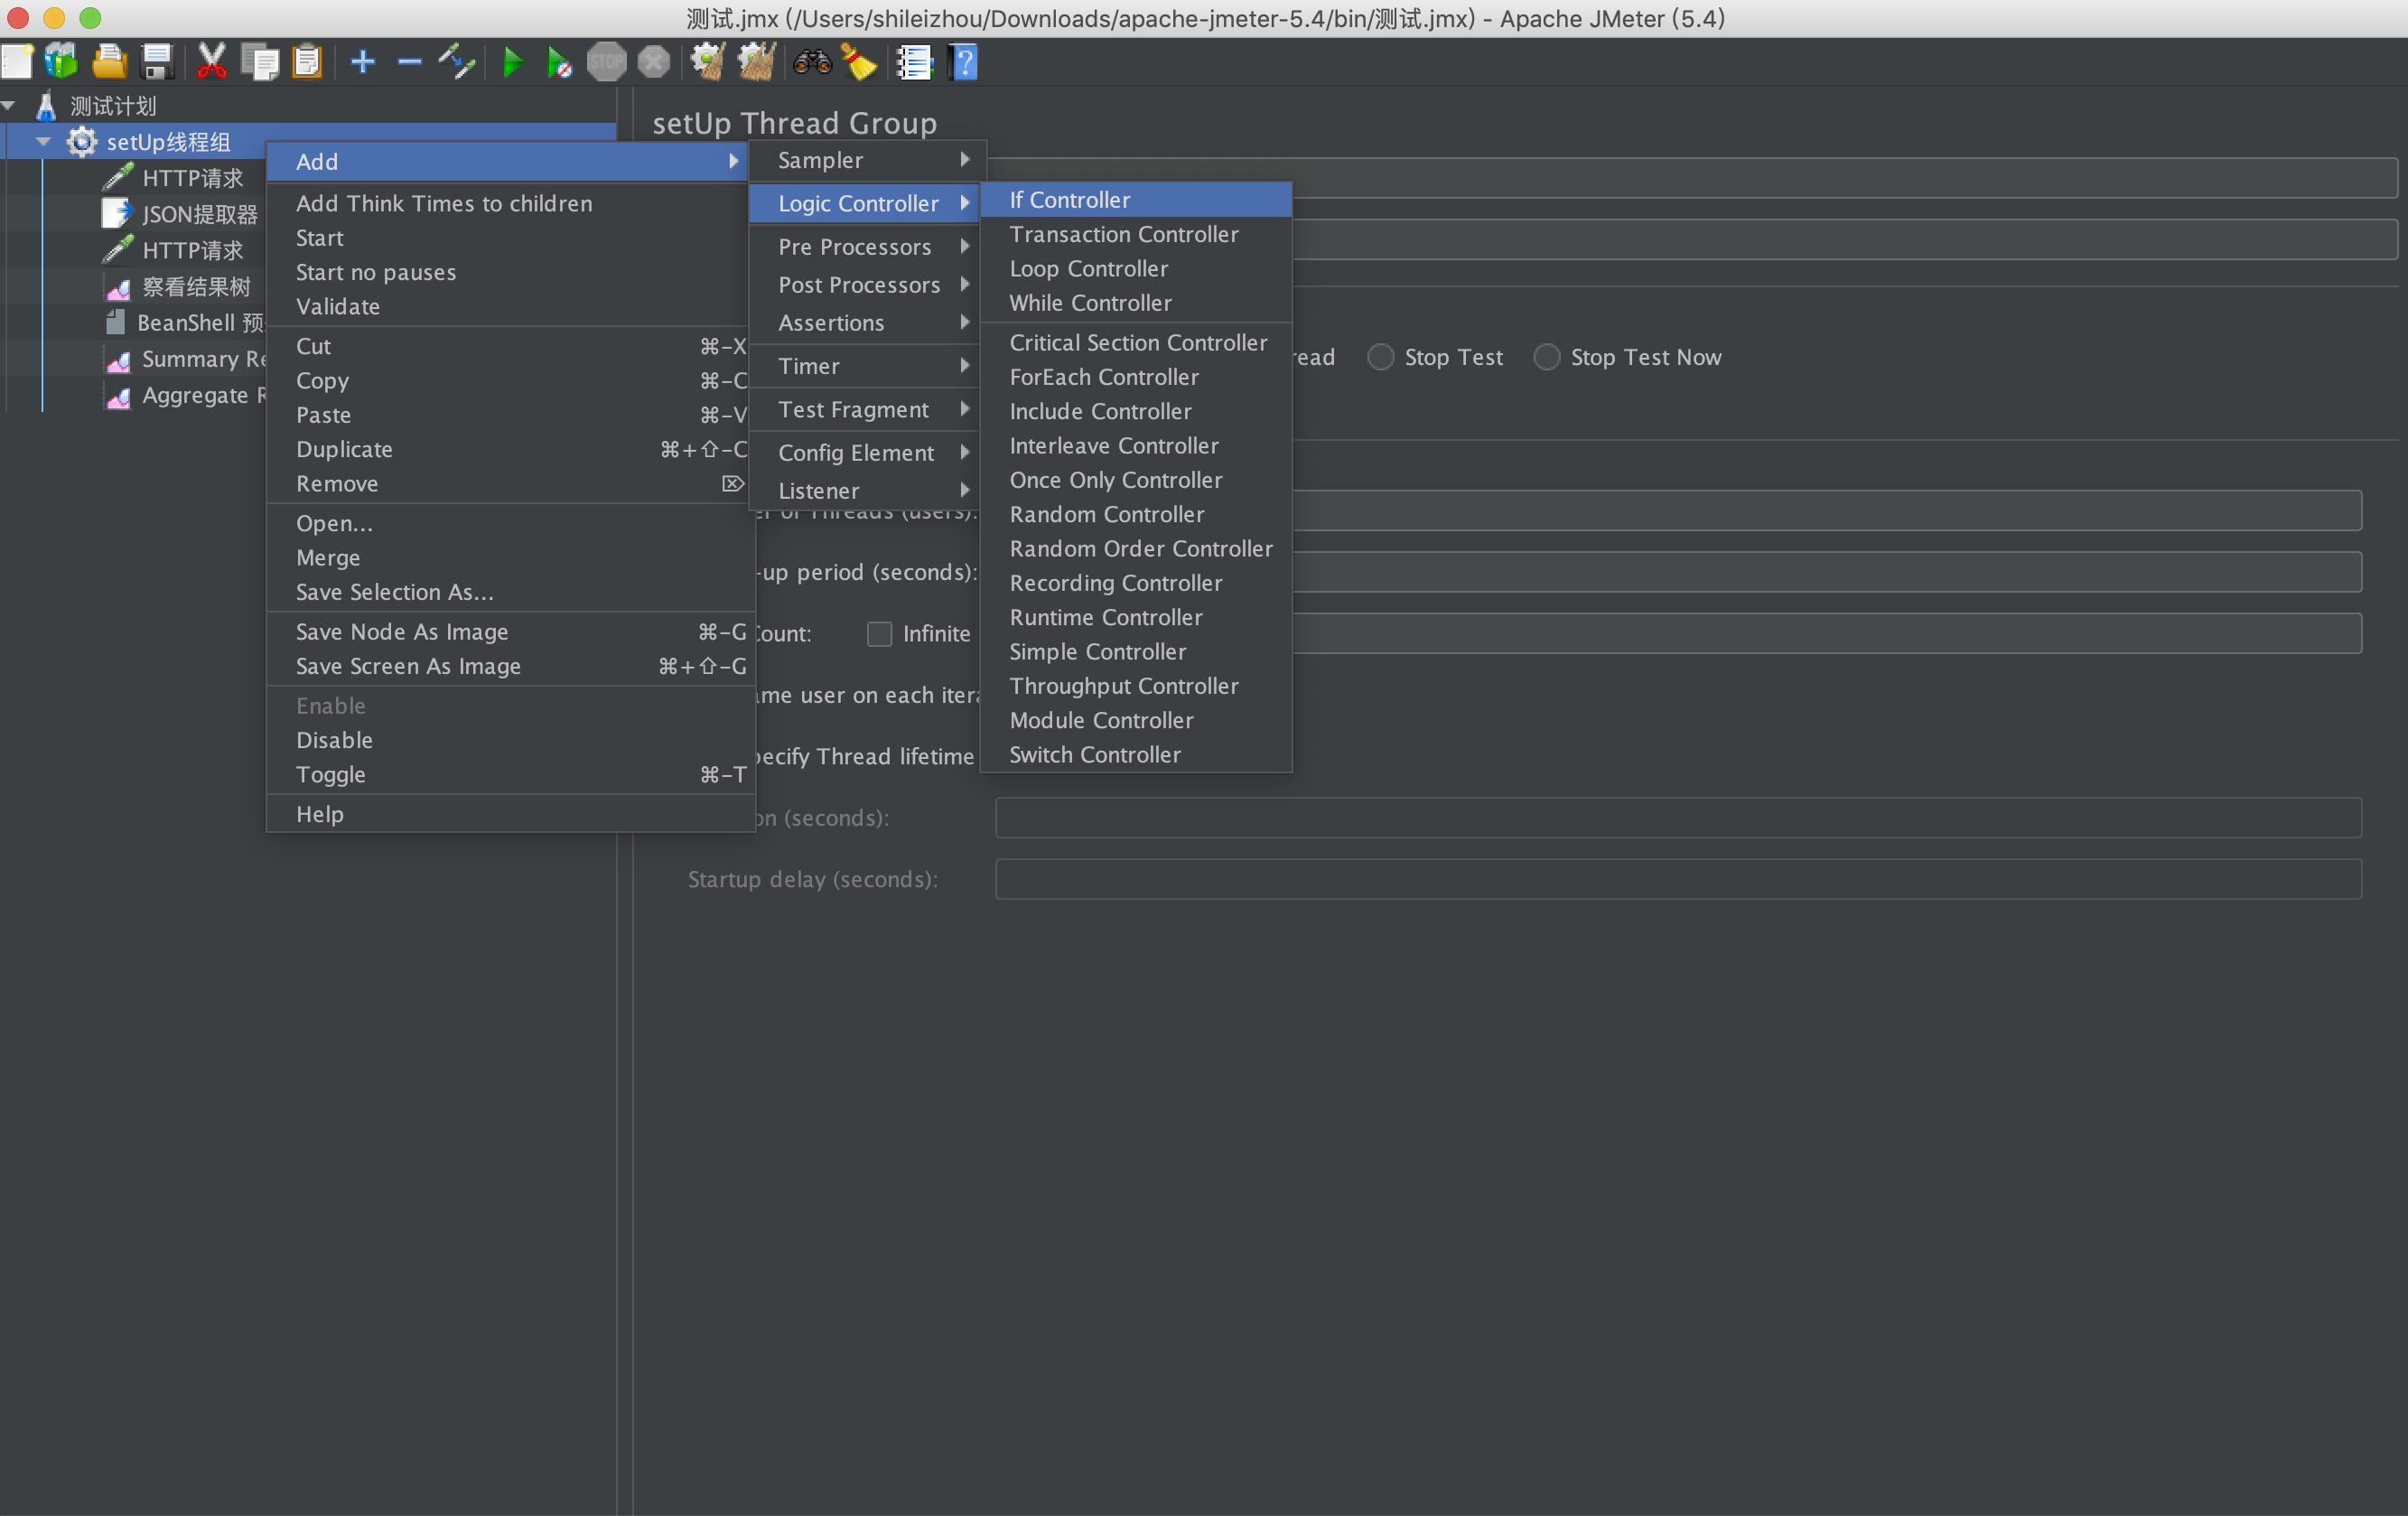Click the Save test plan icon
The image size is (2408, 1516).
coord(155,65)
